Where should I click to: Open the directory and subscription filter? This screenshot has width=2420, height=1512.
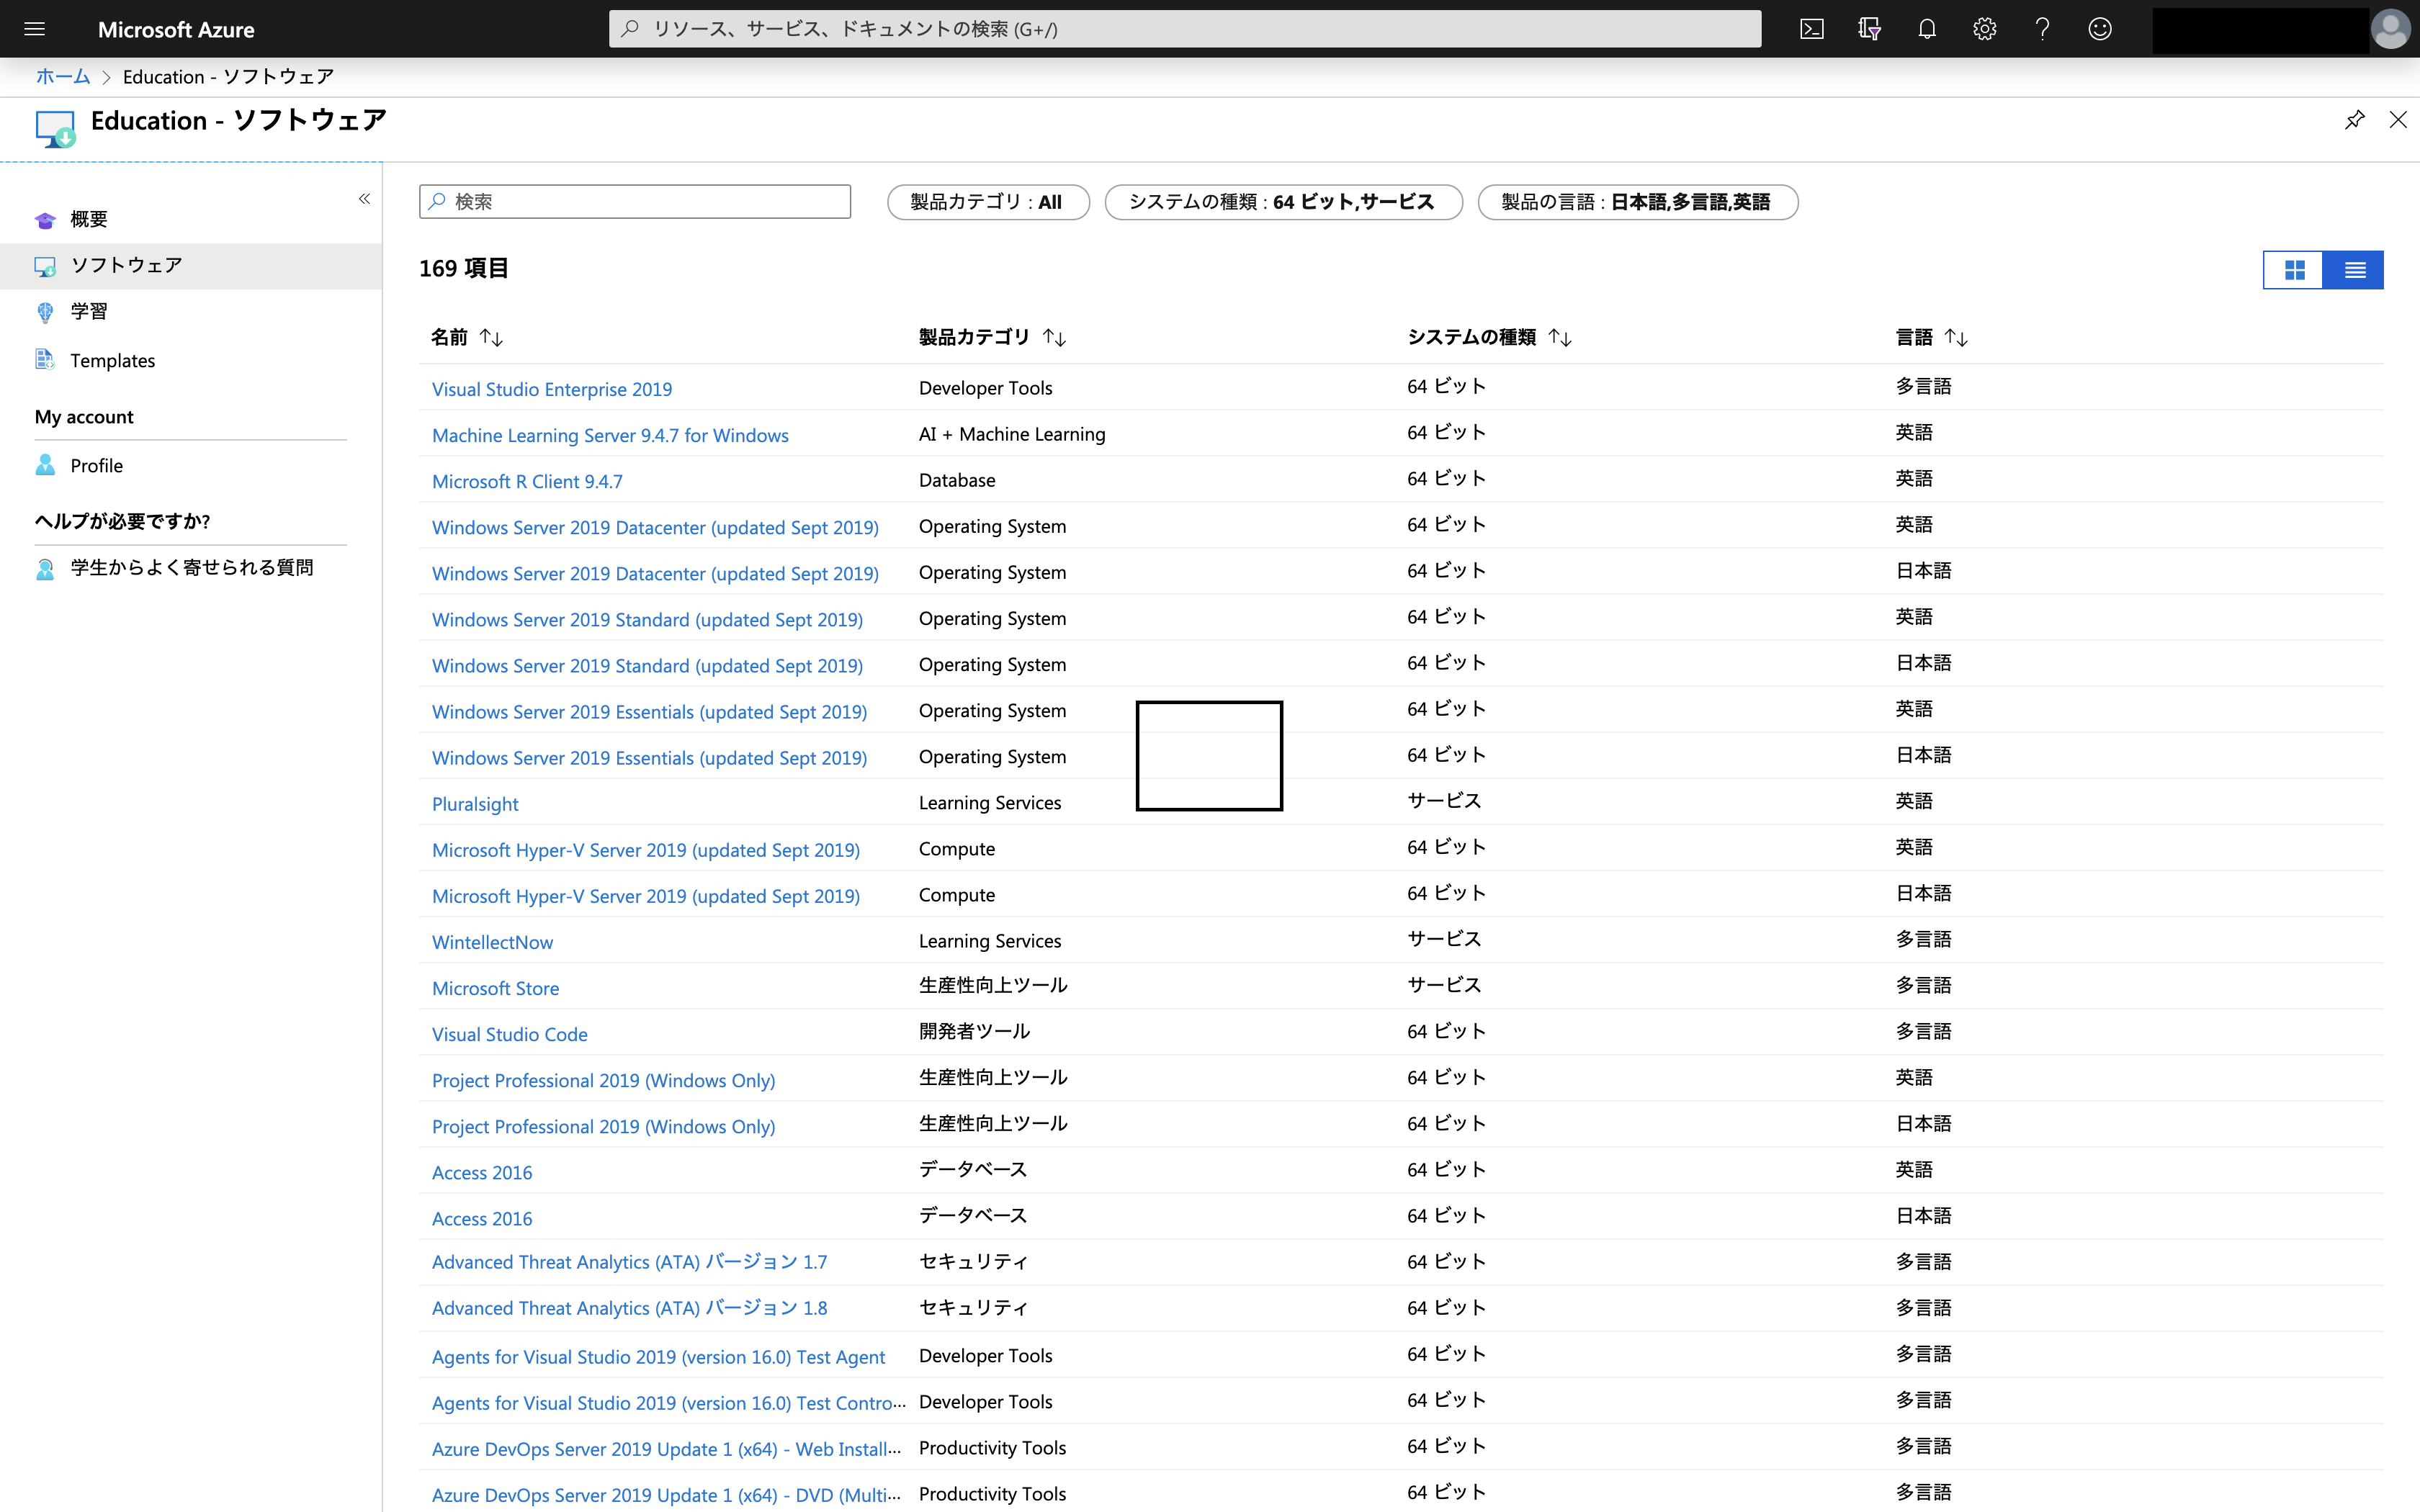pyautogui.click(x=1869, y=28)
